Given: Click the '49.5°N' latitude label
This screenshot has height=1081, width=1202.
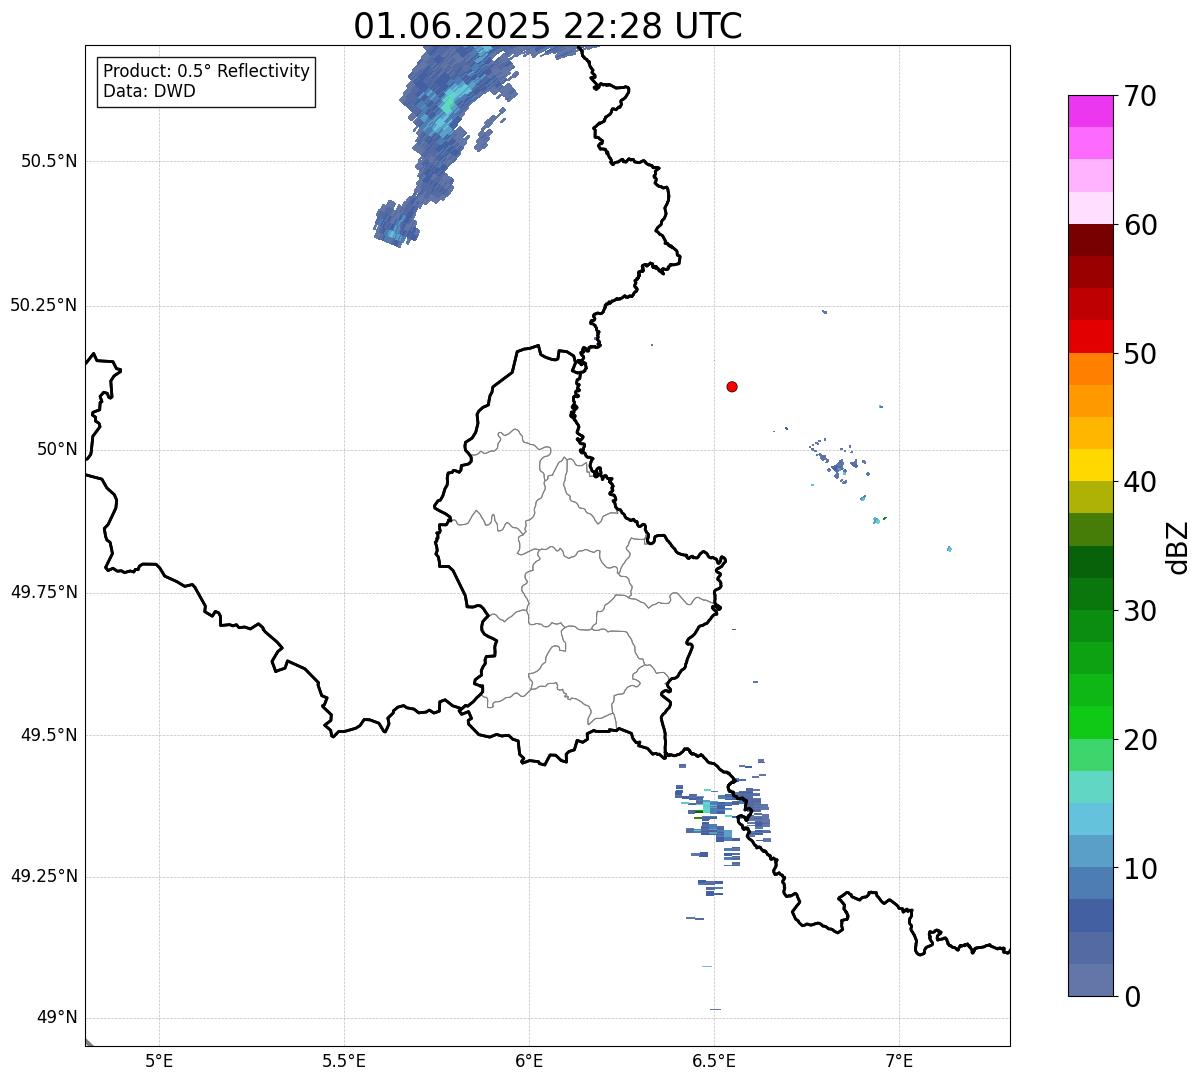Looking at the screenshot, I should point(49,735).
